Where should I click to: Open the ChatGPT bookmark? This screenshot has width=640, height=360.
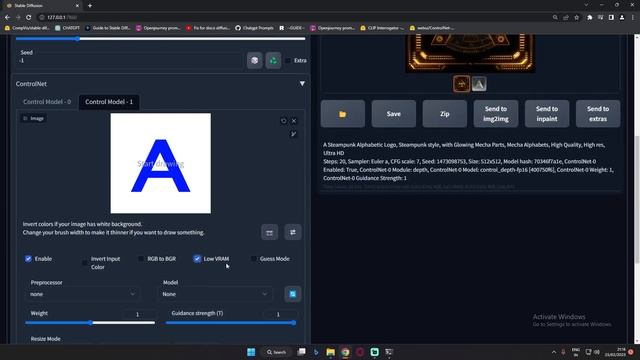click(67, 28)
